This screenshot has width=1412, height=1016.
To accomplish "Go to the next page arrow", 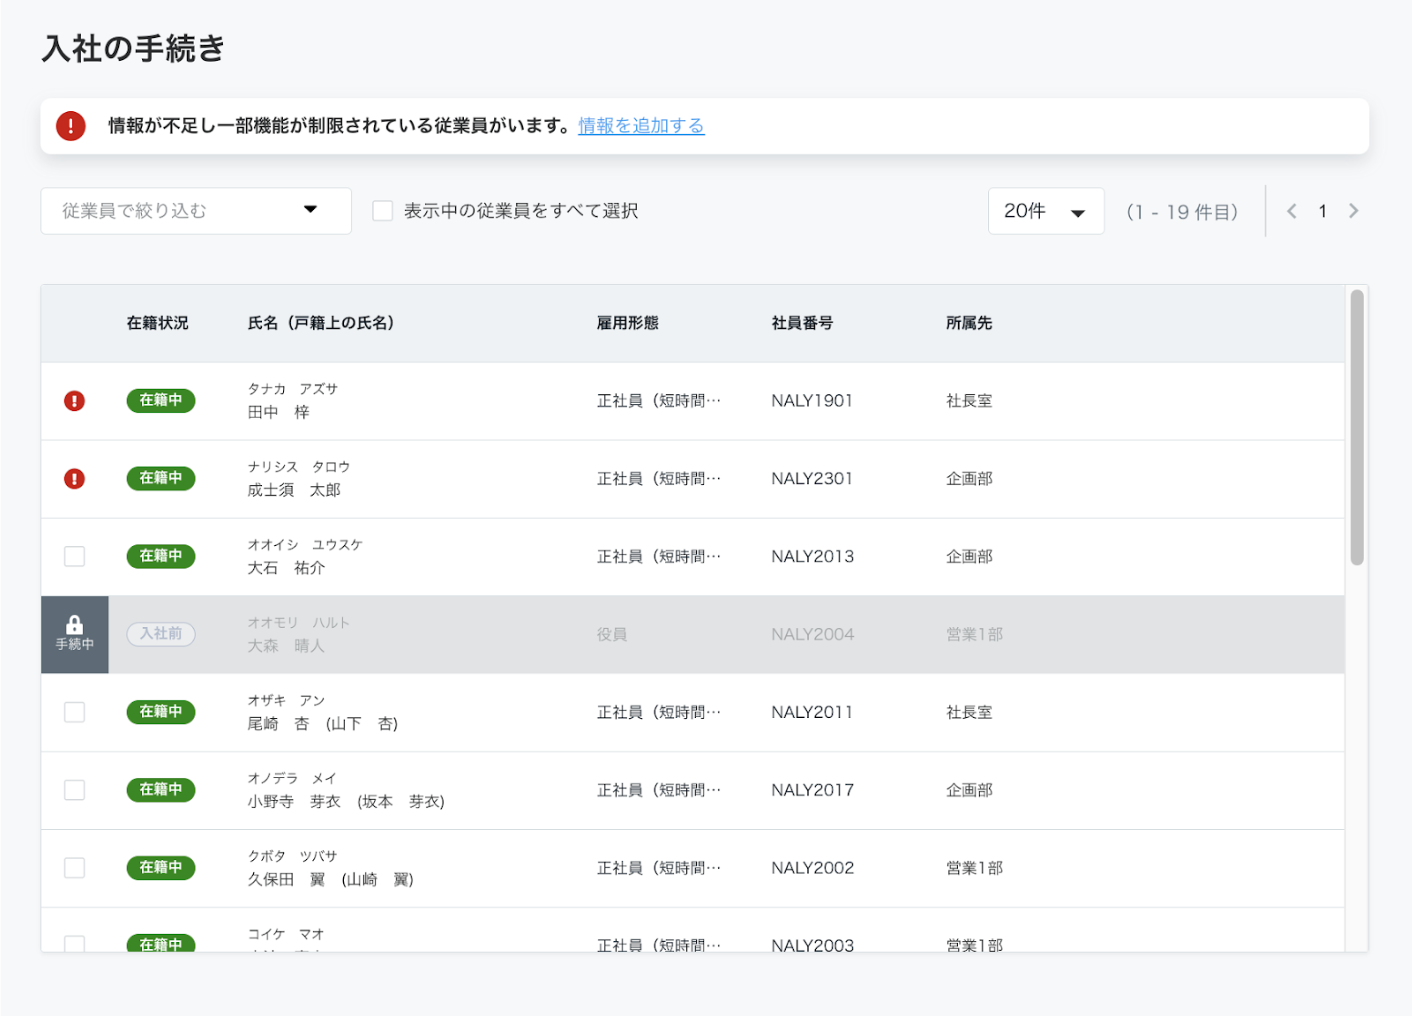I will click(x=1353, y=211).
